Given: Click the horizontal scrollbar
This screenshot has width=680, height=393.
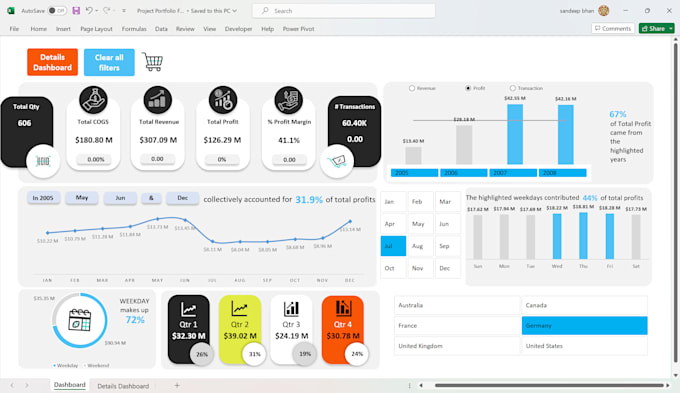Looking at the screenshot, I should 549,385.
